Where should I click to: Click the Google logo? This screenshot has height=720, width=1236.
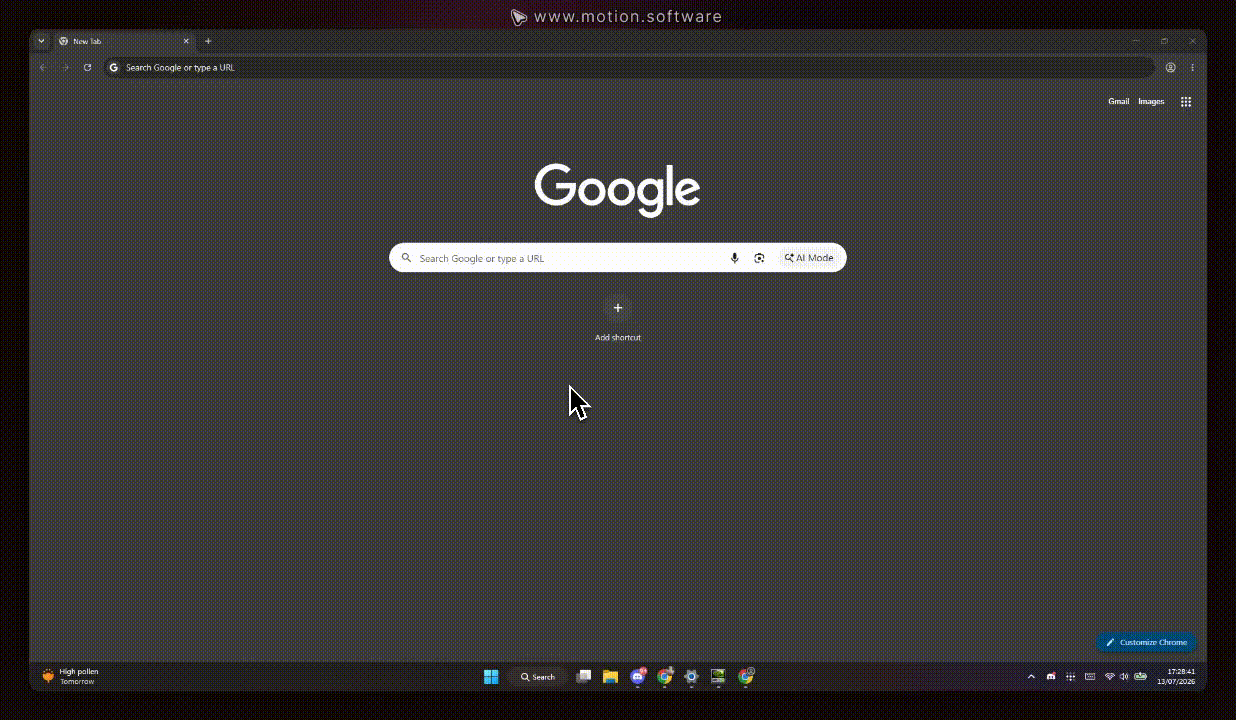pyautogui.click(x=617, y=189)
